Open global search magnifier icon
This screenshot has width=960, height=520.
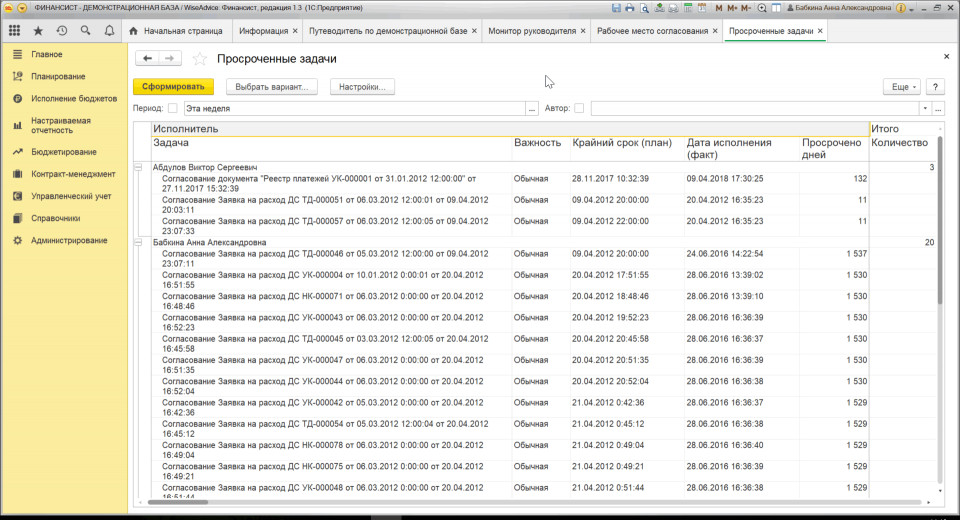[85, 31]
